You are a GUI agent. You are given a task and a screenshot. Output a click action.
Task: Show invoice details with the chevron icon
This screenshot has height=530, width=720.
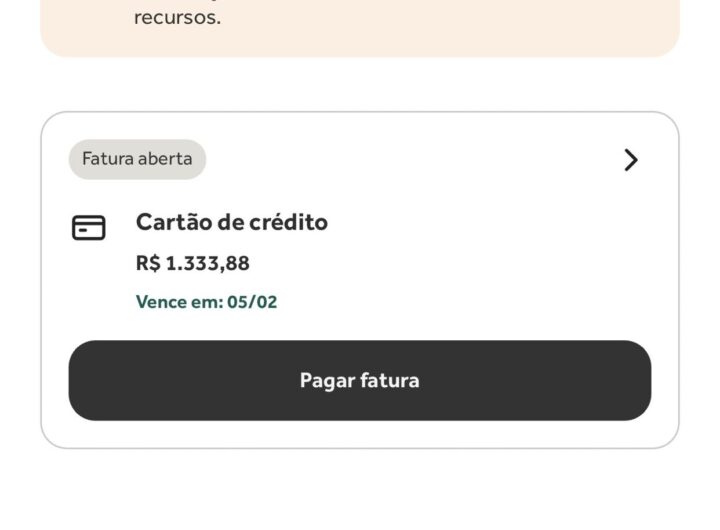click(631, 160)
